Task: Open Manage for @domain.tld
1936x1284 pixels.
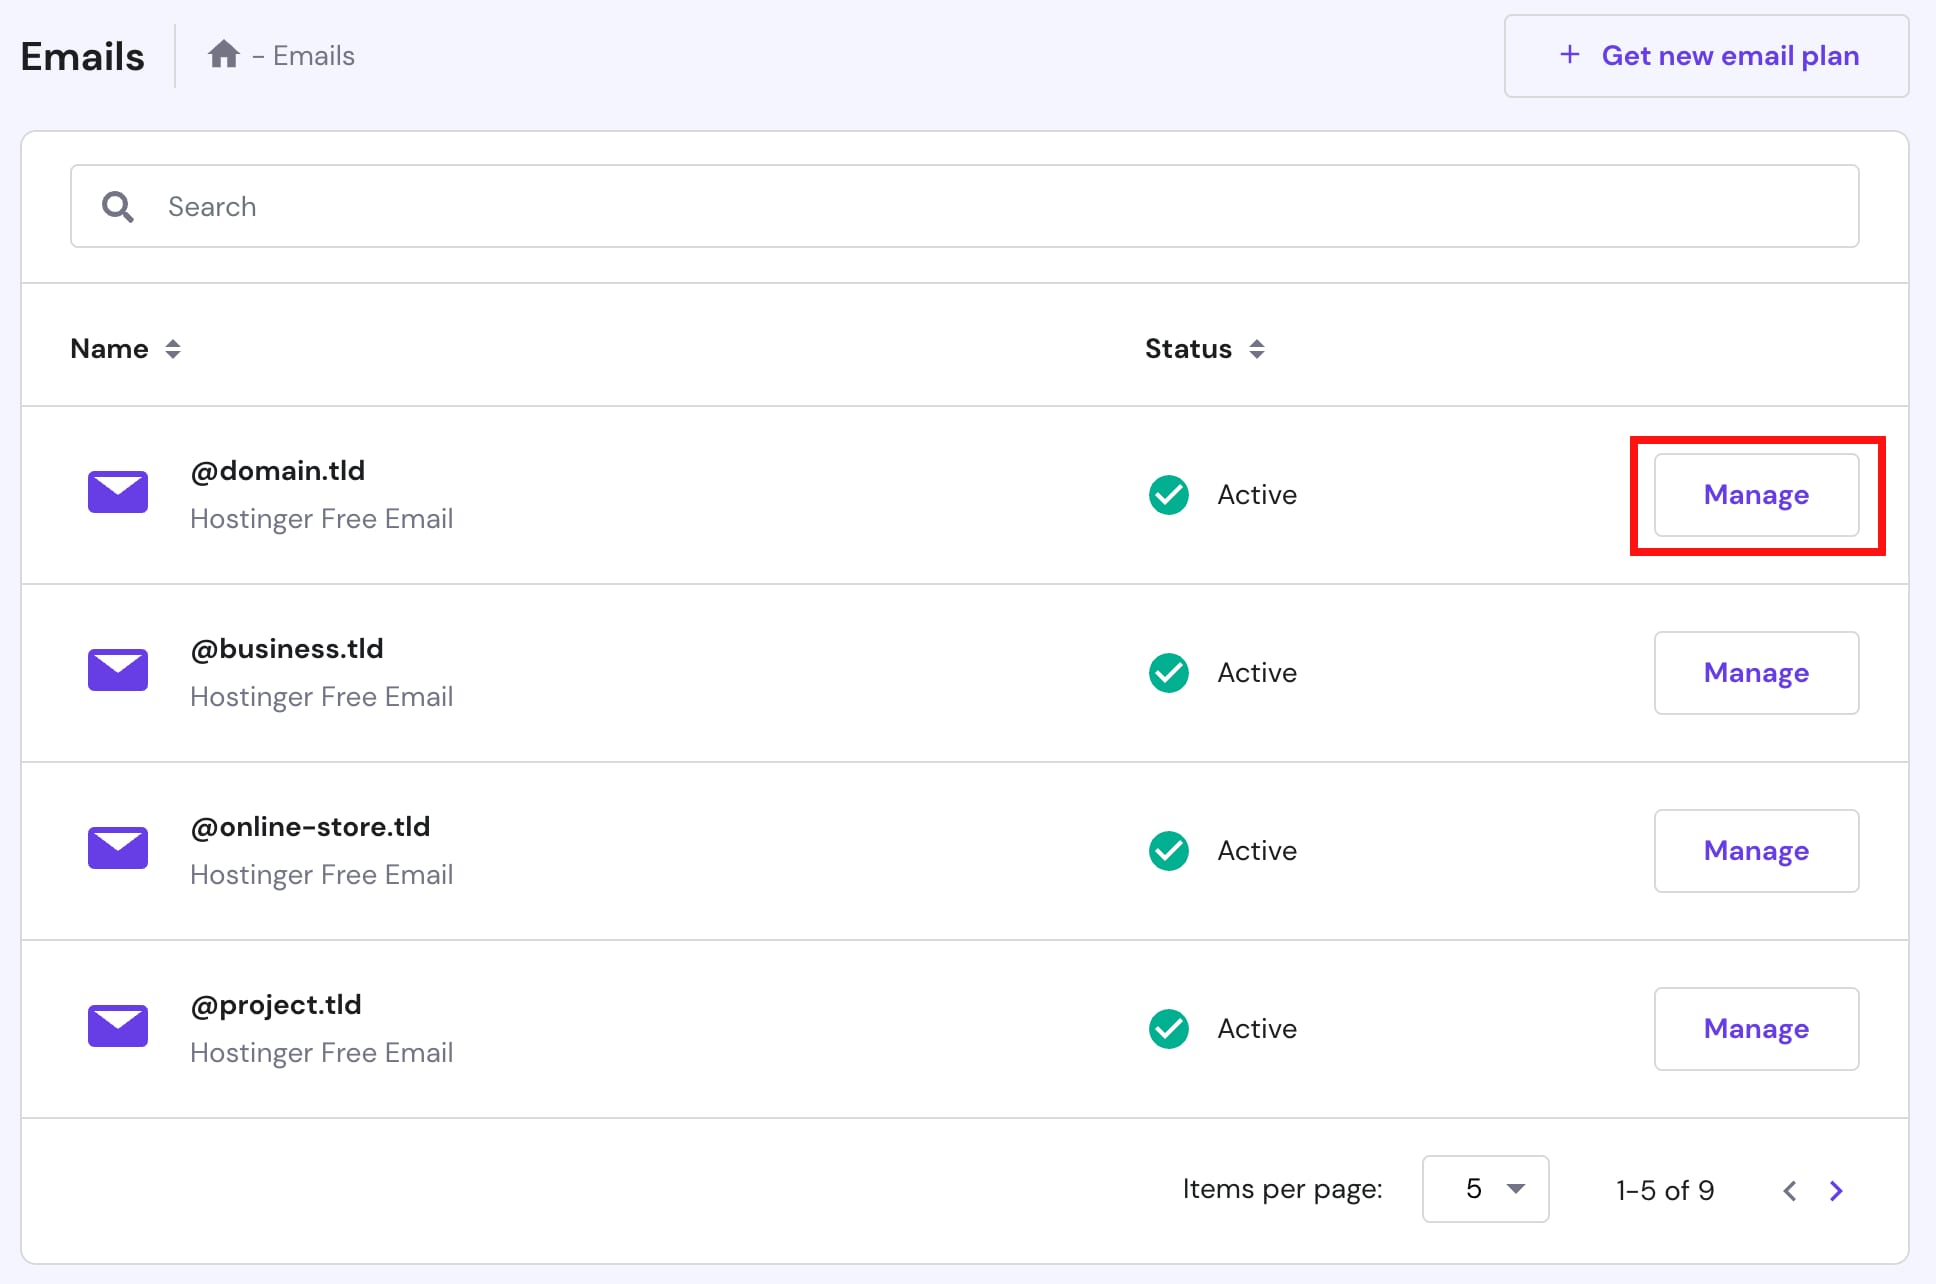Action: click(1755, 494)
